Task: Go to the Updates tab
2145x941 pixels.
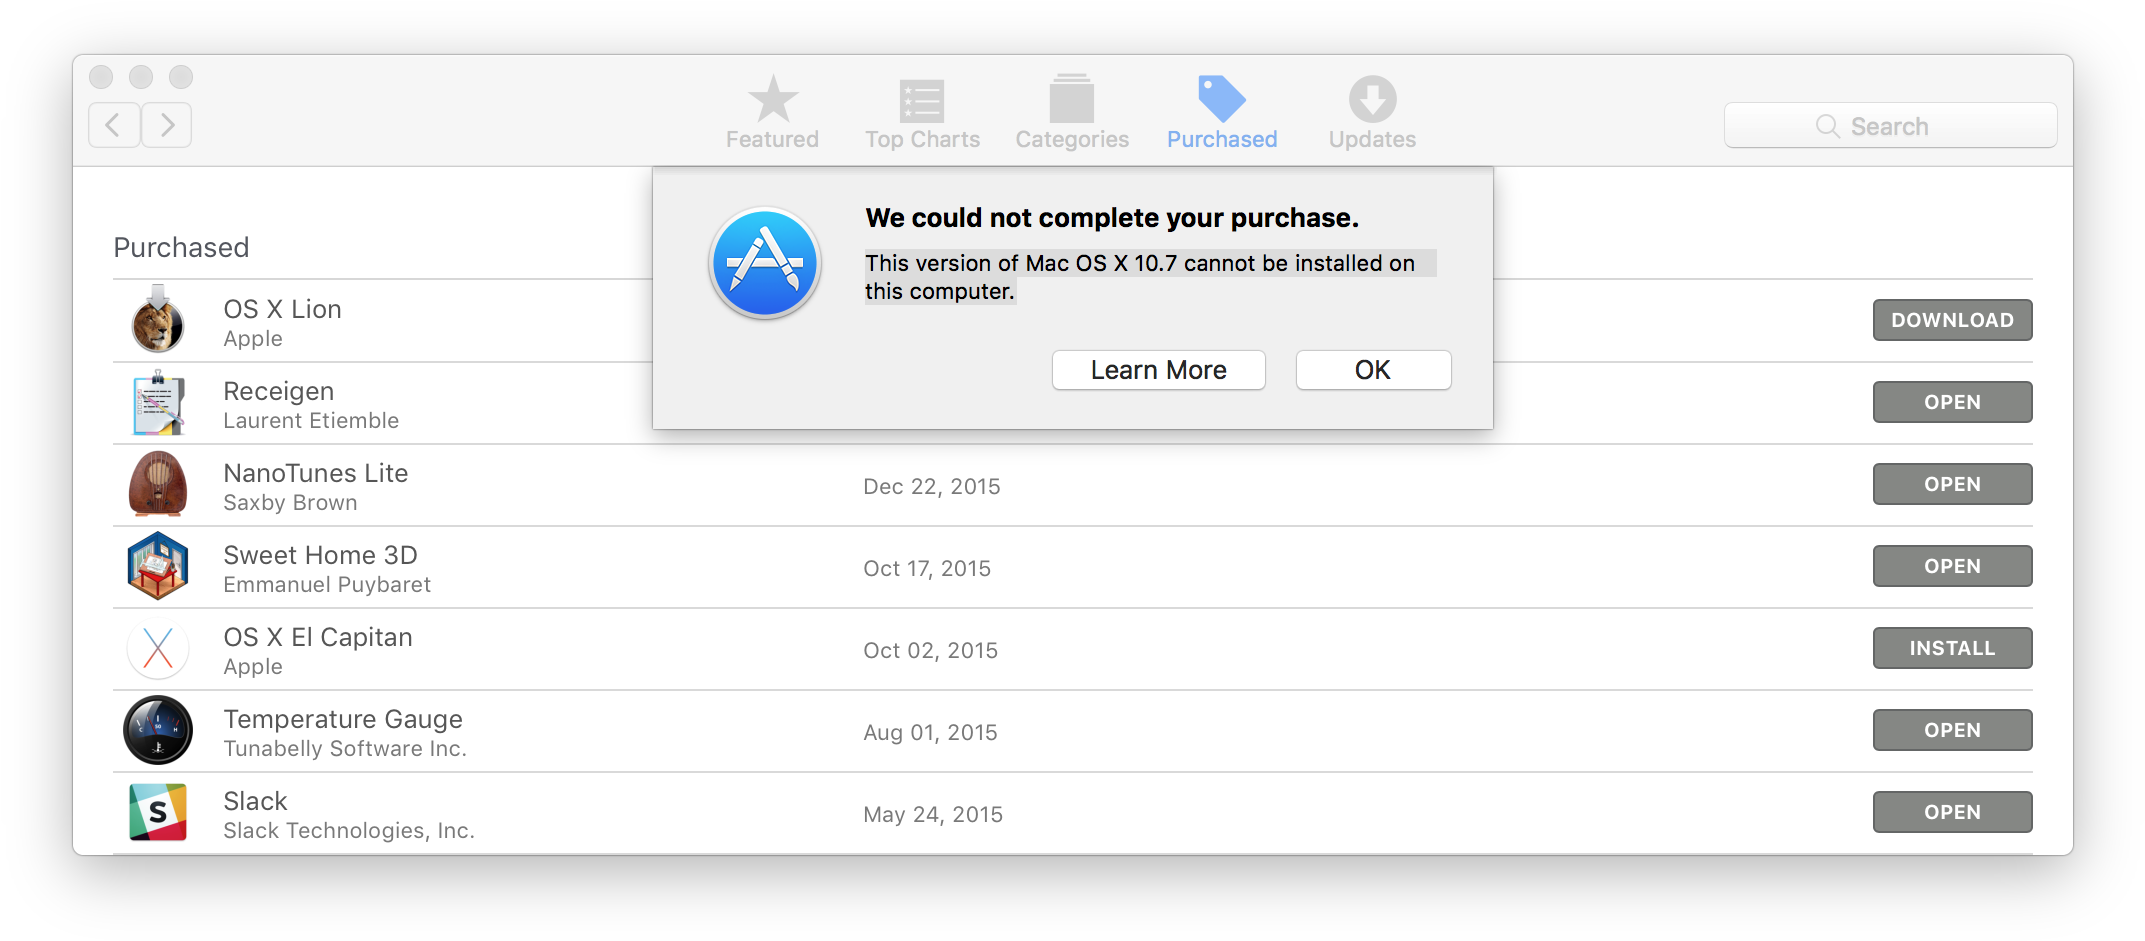Action: [x=1372, y=112]
